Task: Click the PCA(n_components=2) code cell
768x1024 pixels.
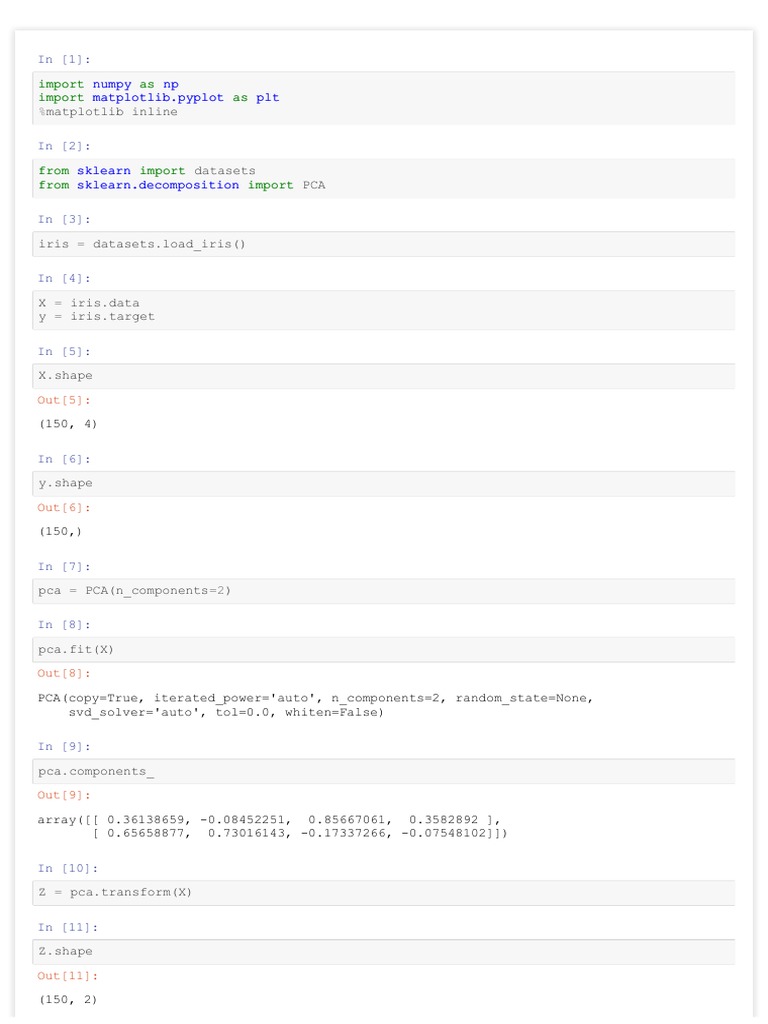Action: click(384, 590)
